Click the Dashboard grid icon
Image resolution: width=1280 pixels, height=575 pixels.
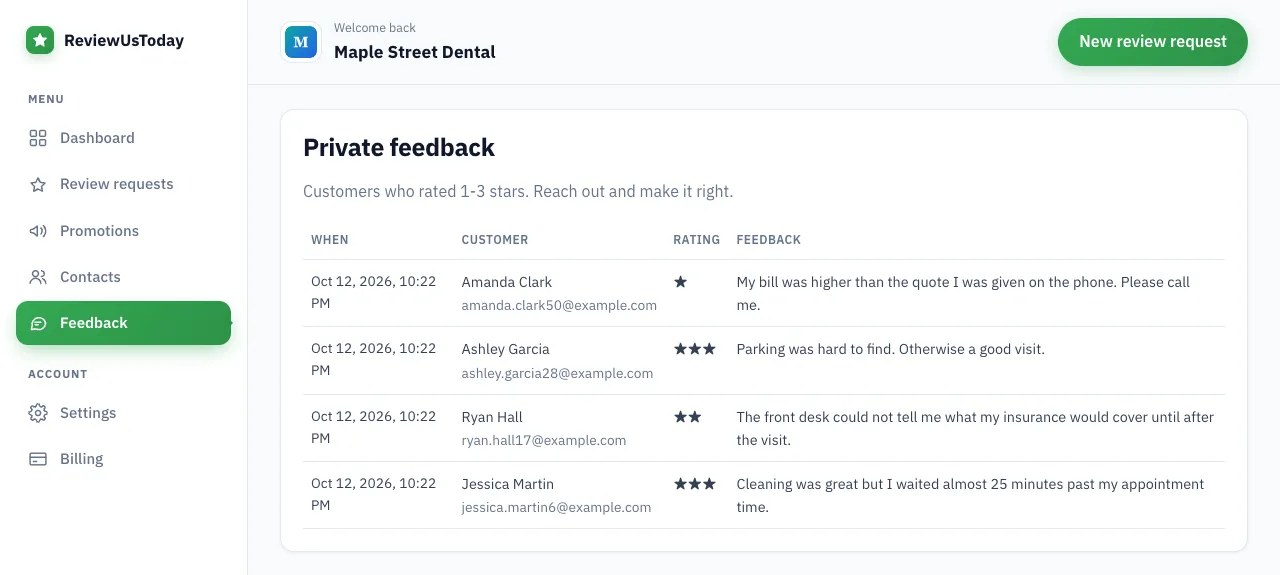(x=38, y=138)
